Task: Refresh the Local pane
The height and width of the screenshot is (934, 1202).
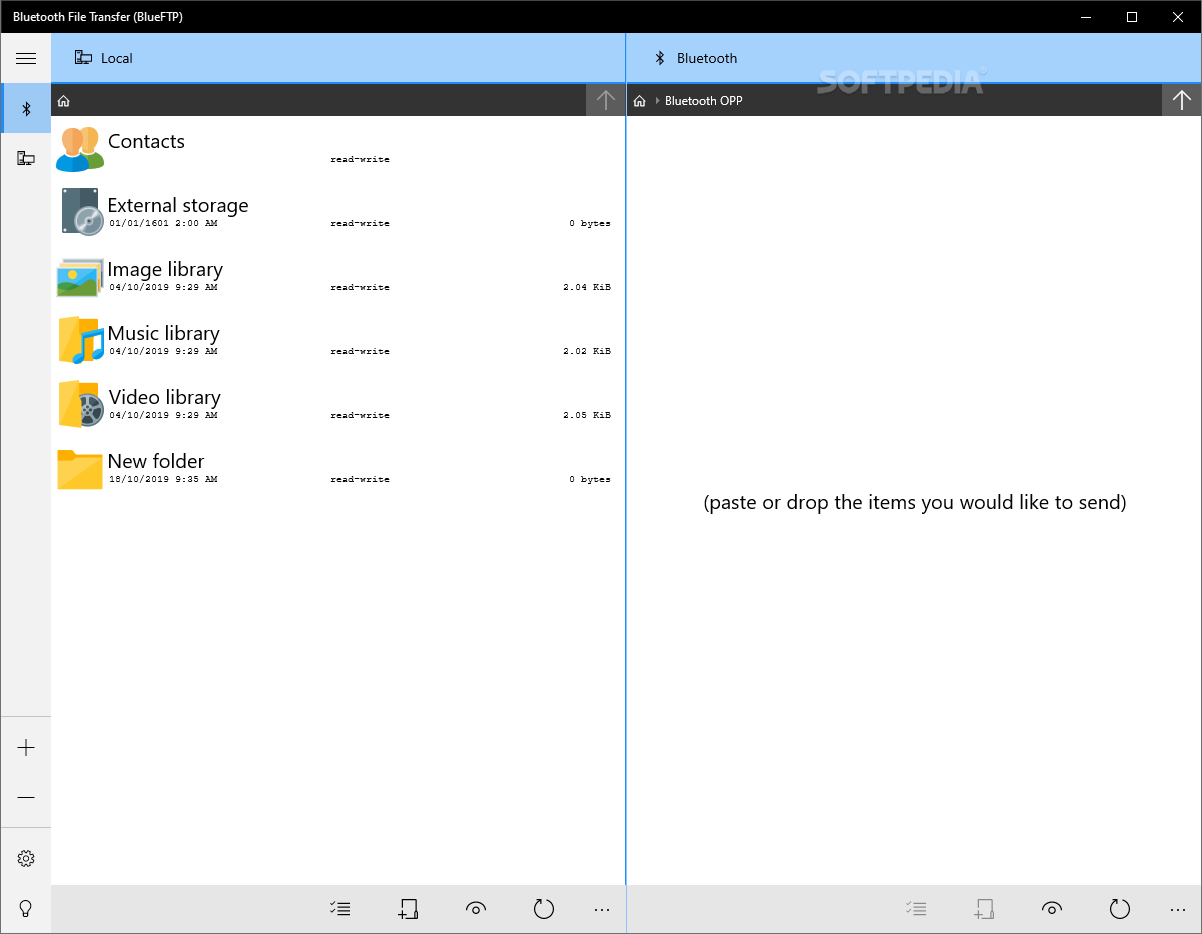Action: [543, 909]
